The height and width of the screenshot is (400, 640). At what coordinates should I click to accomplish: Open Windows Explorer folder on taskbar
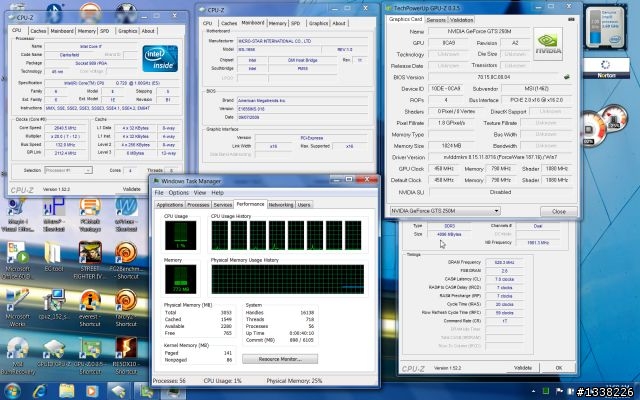click(67, 391)
